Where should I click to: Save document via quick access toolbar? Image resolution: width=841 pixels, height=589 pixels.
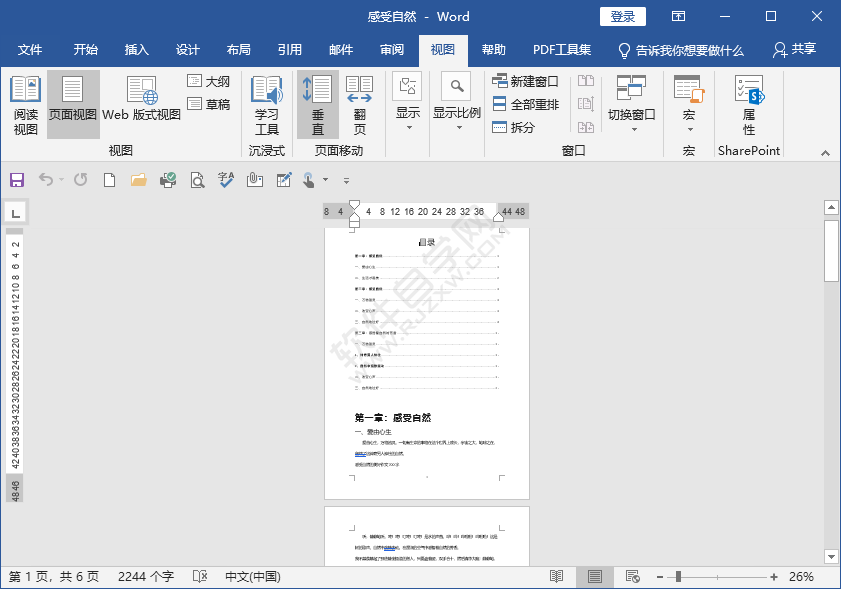tap(17, 180)
